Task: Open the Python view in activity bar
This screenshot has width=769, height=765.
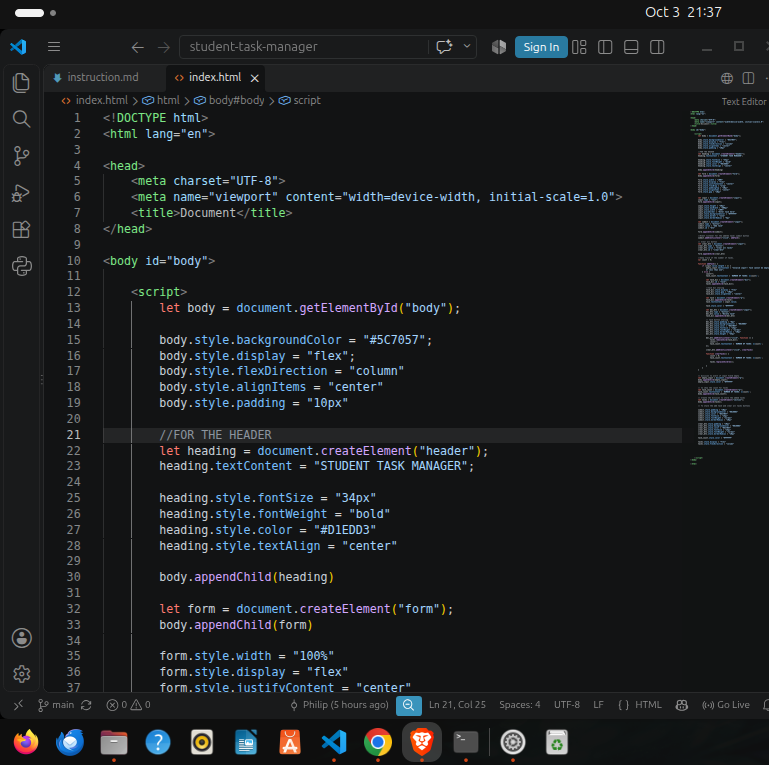Action: 21,266
